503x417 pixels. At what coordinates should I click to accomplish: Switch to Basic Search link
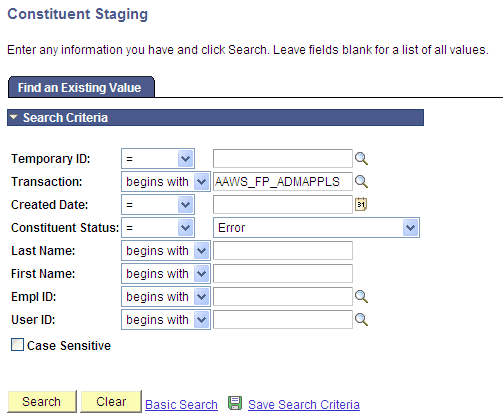pyautogui.click(x=181, y=405)
